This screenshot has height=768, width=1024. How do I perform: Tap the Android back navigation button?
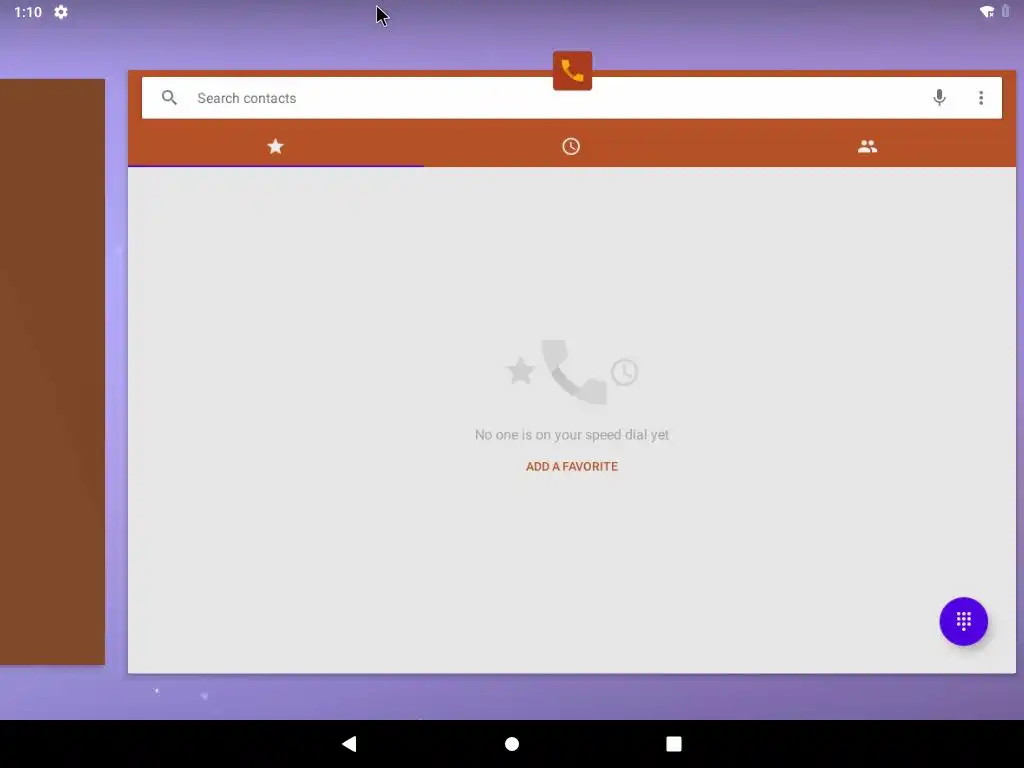(x=349, y=744)
